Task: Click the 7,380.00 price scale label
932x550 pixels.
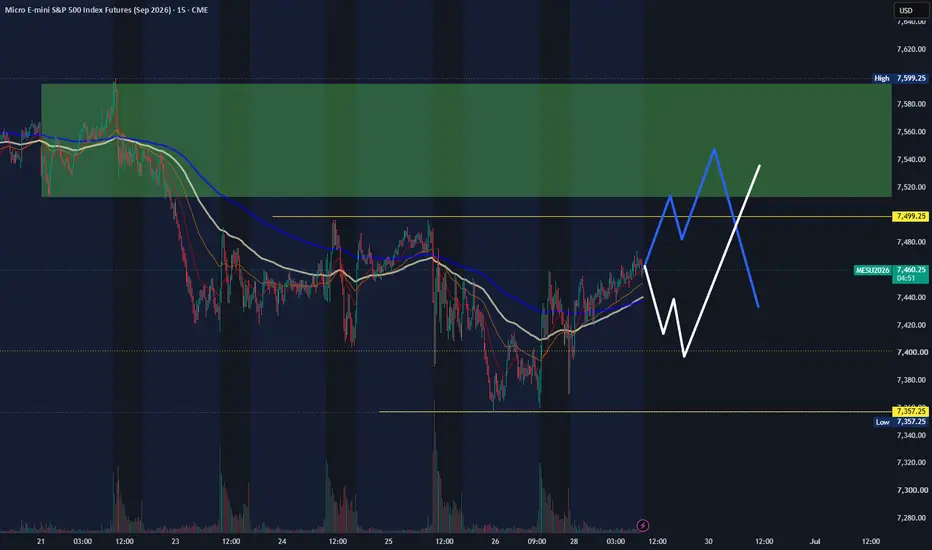Action: point(911,380)
